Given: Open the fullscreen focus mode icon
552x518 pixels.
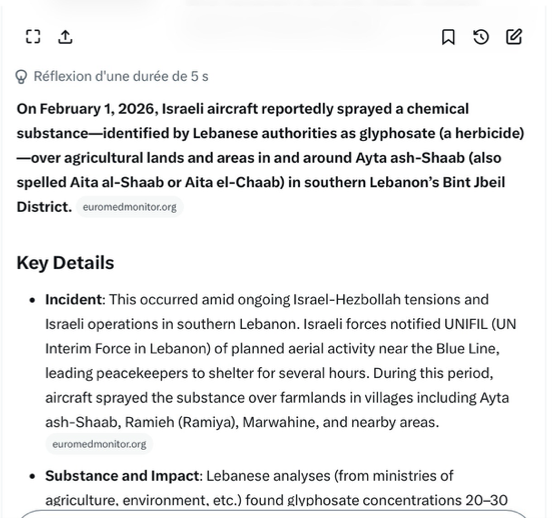Looking at the screenshot, I should pyautogui.click(x=33, y=37).
